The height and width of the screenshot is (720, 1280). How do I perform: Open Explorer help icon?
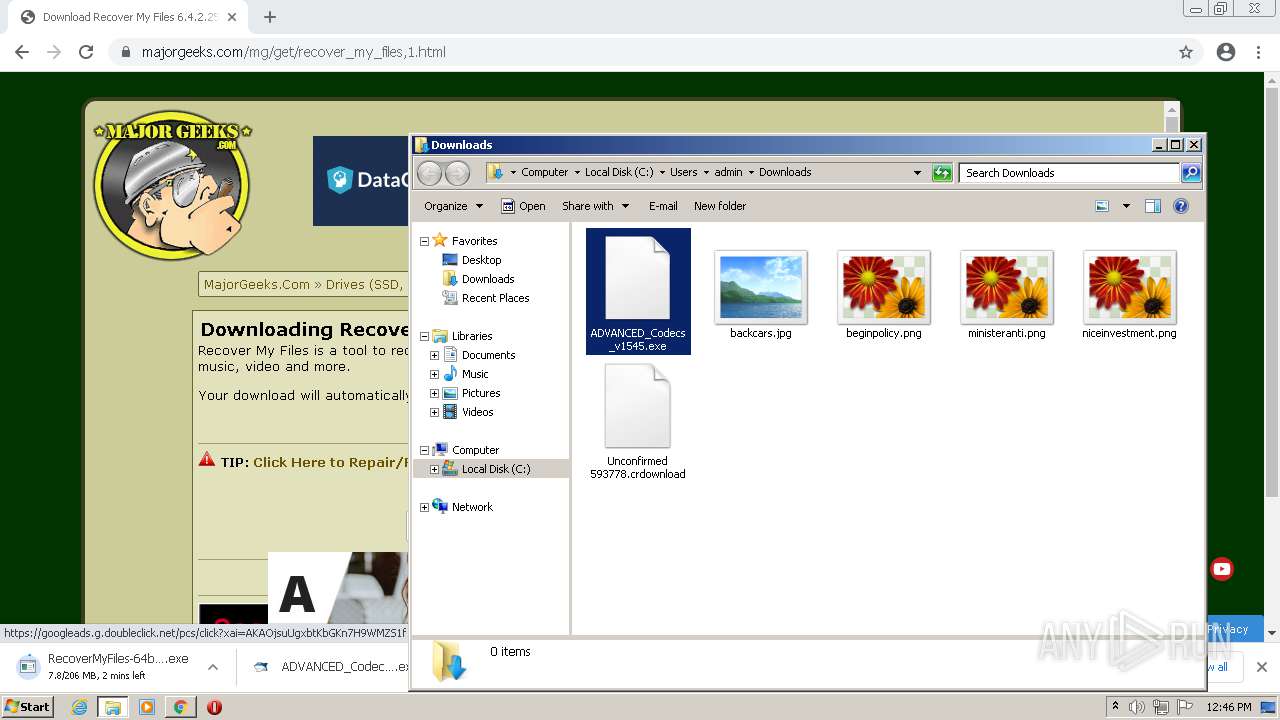(x=1181, y=206)
